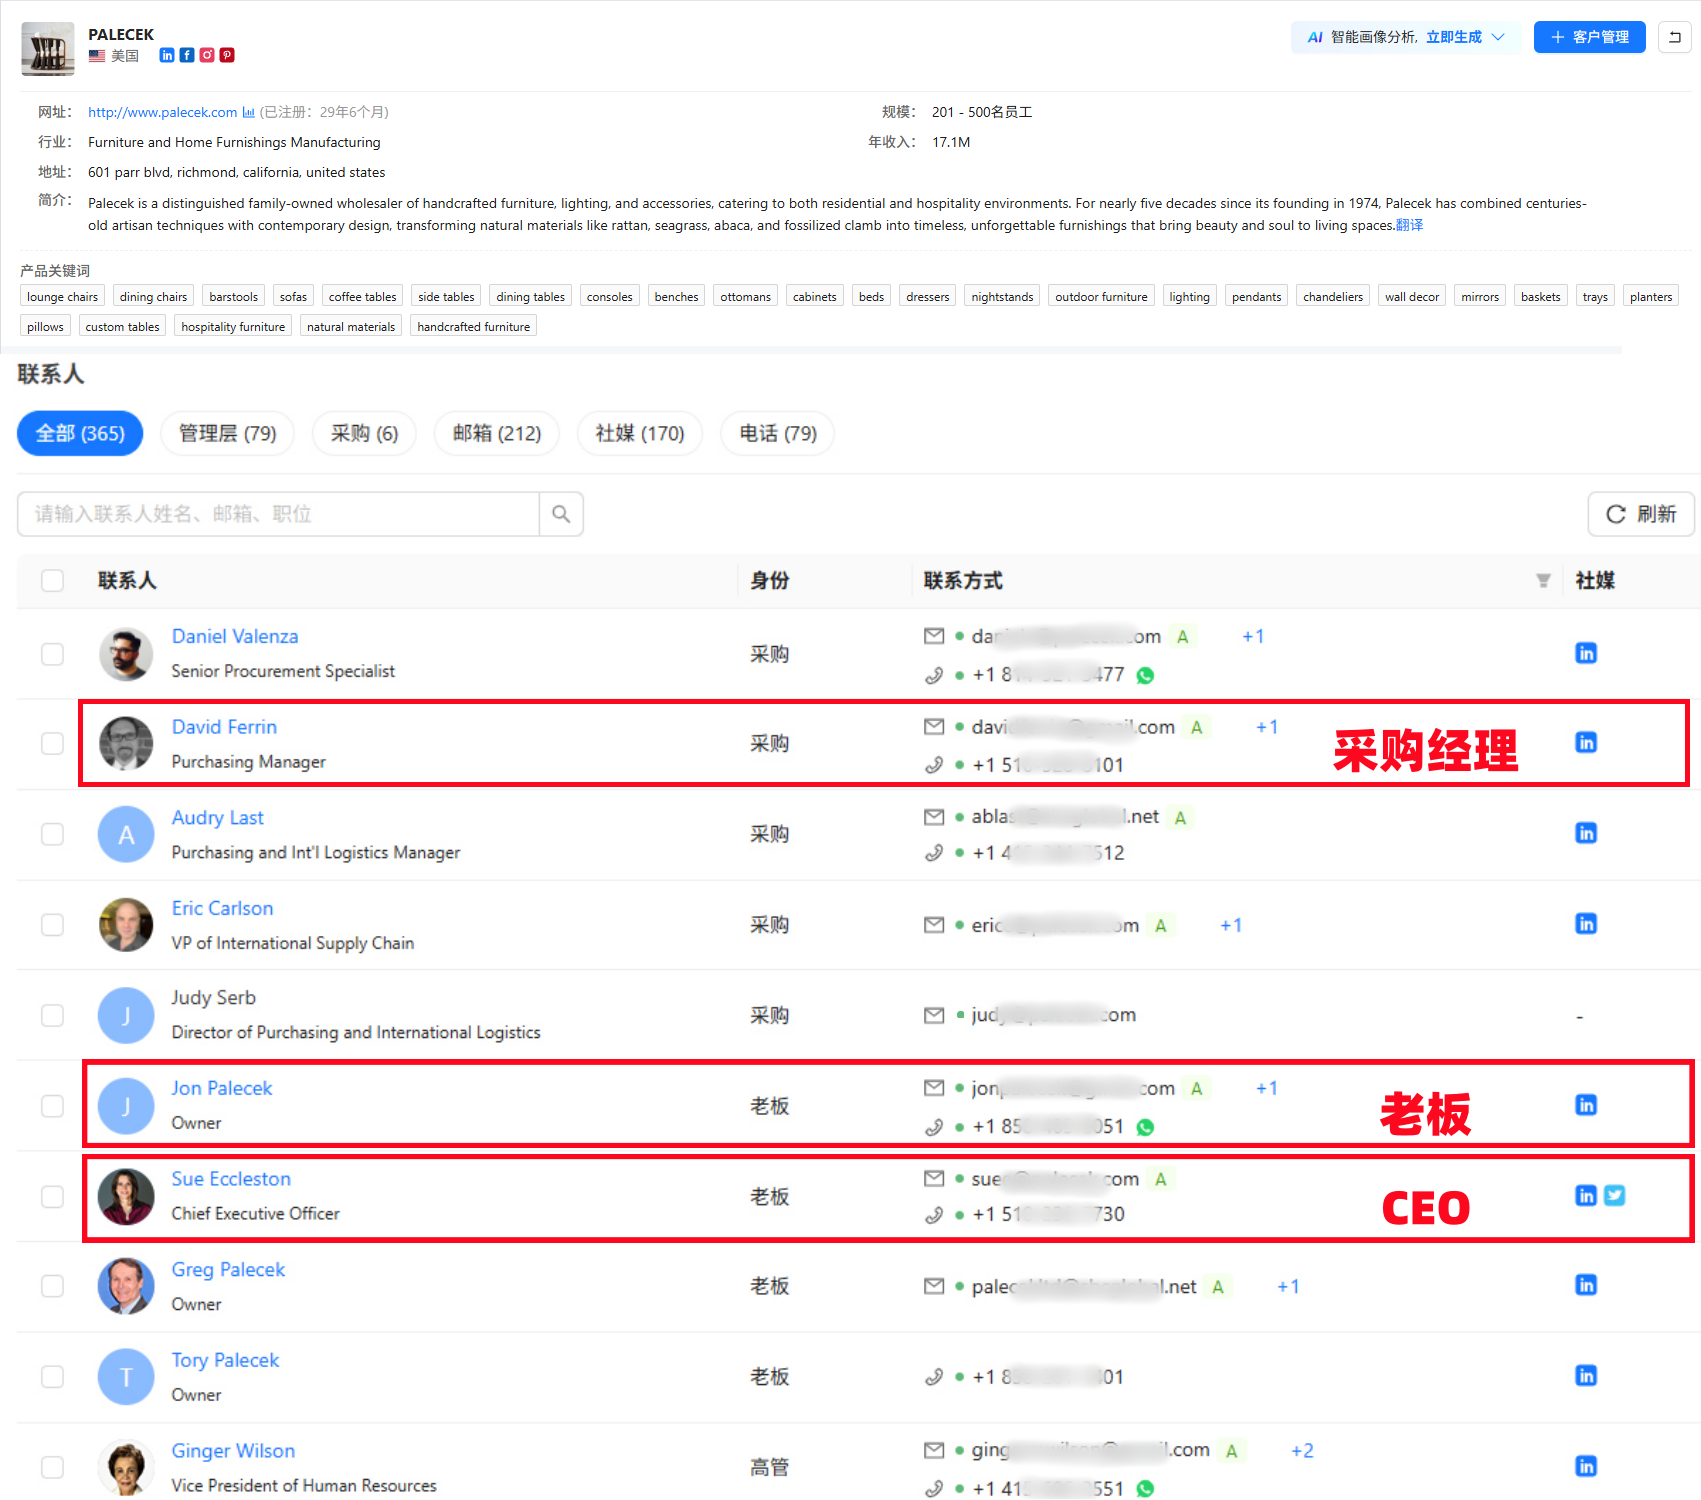Expand David Ferrin's +1 extra emails

[1267, 727]
